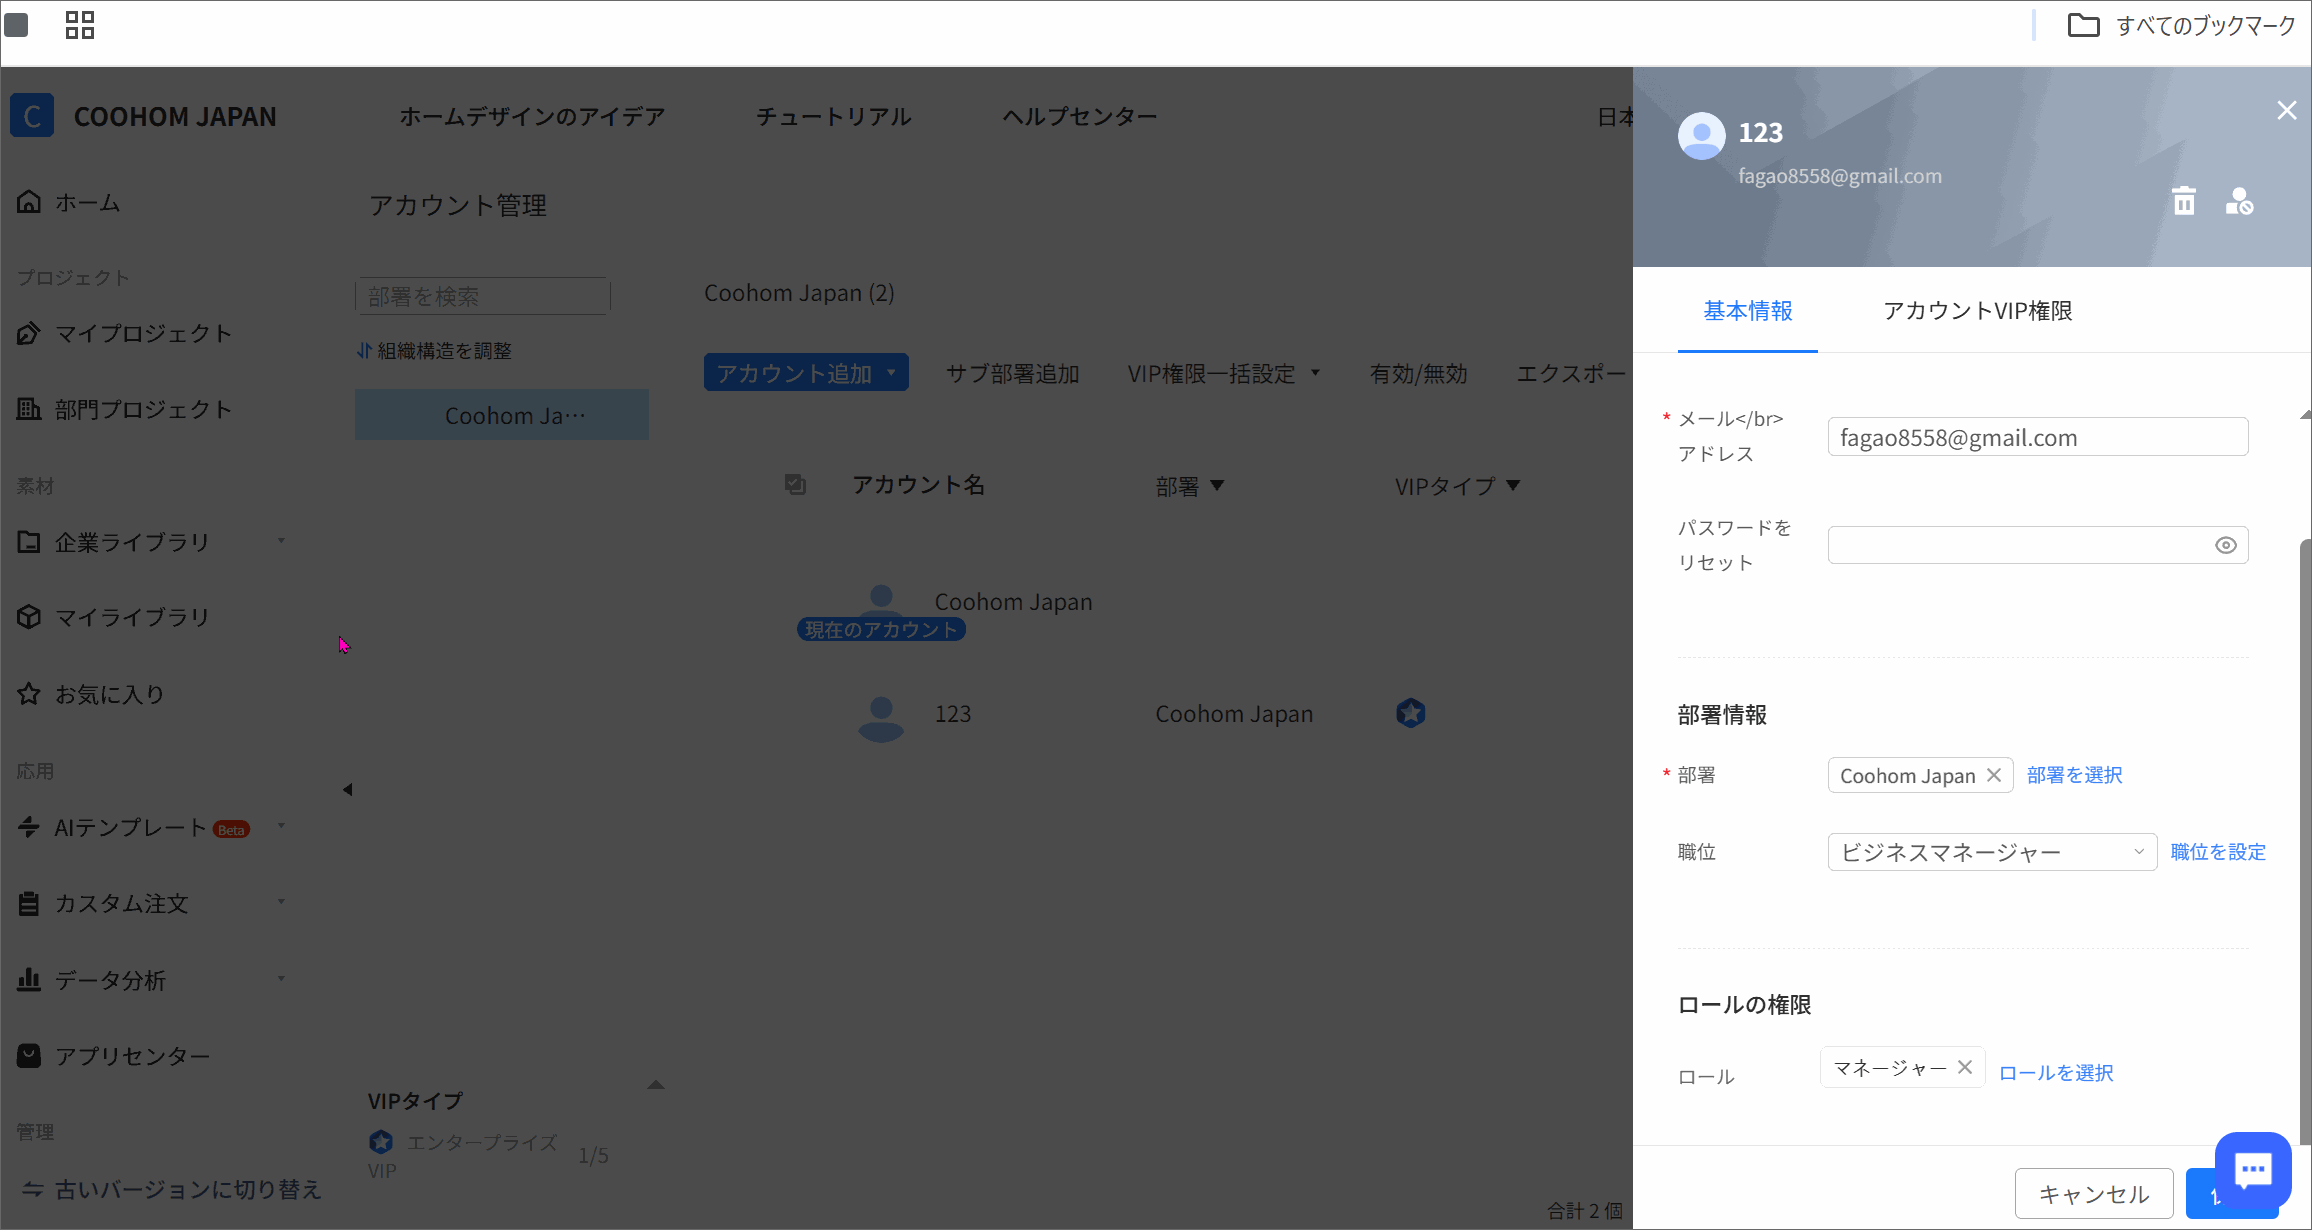This screenshot has height=1230, width=2312.
Task: Open データ分析 in sidebar
Action: pyautogui.click(x=92, y=980)
